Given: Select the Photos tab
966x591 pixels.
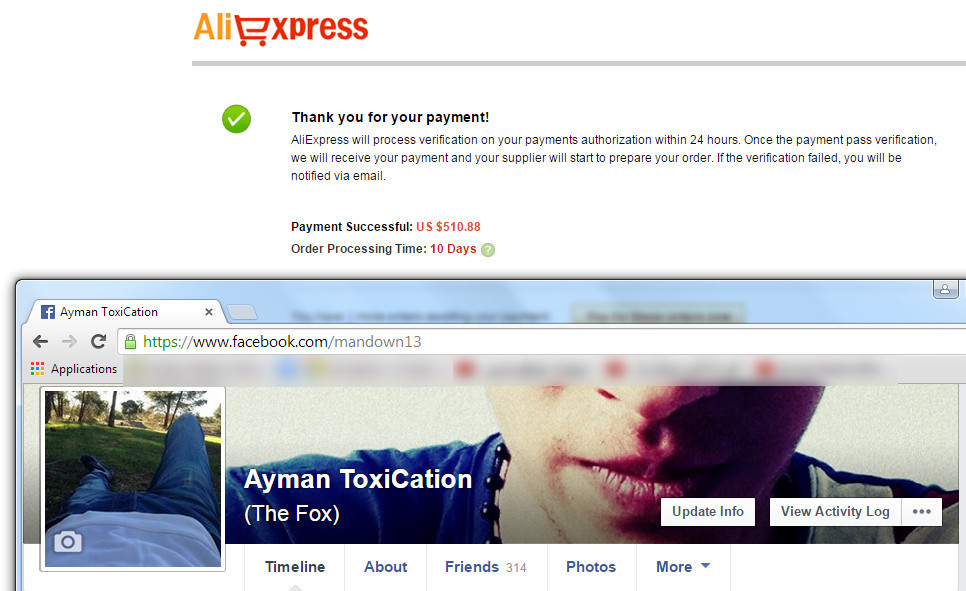Looking at the screenshot, I should pos(591,567).
